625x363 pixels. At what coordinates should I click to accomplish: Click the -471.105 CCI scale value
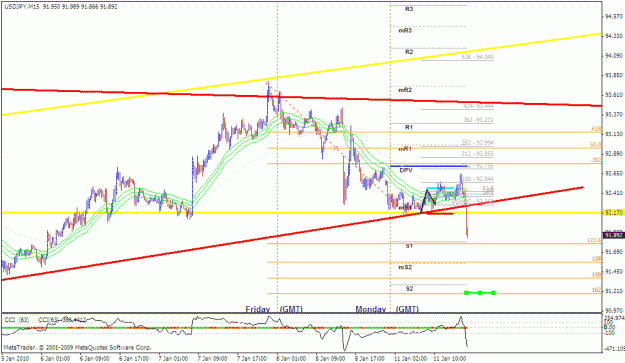coord(614,349)
